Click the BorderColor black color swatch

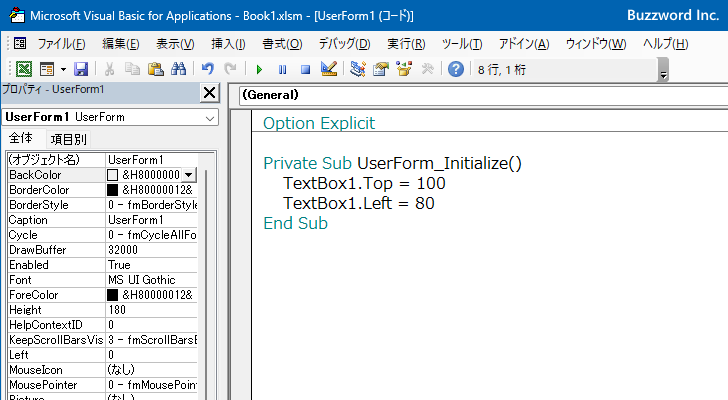[112, 190]
